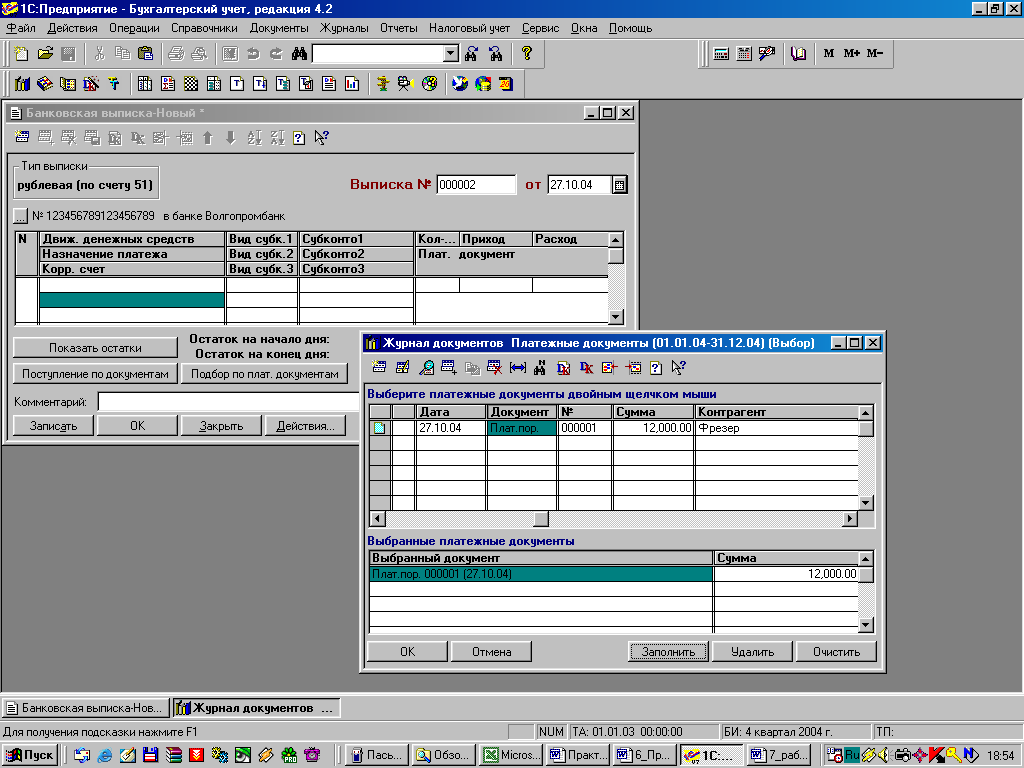Open the Налоговый учет menu
This screenshot has height=768, width=1024.
tap(470, 28)
